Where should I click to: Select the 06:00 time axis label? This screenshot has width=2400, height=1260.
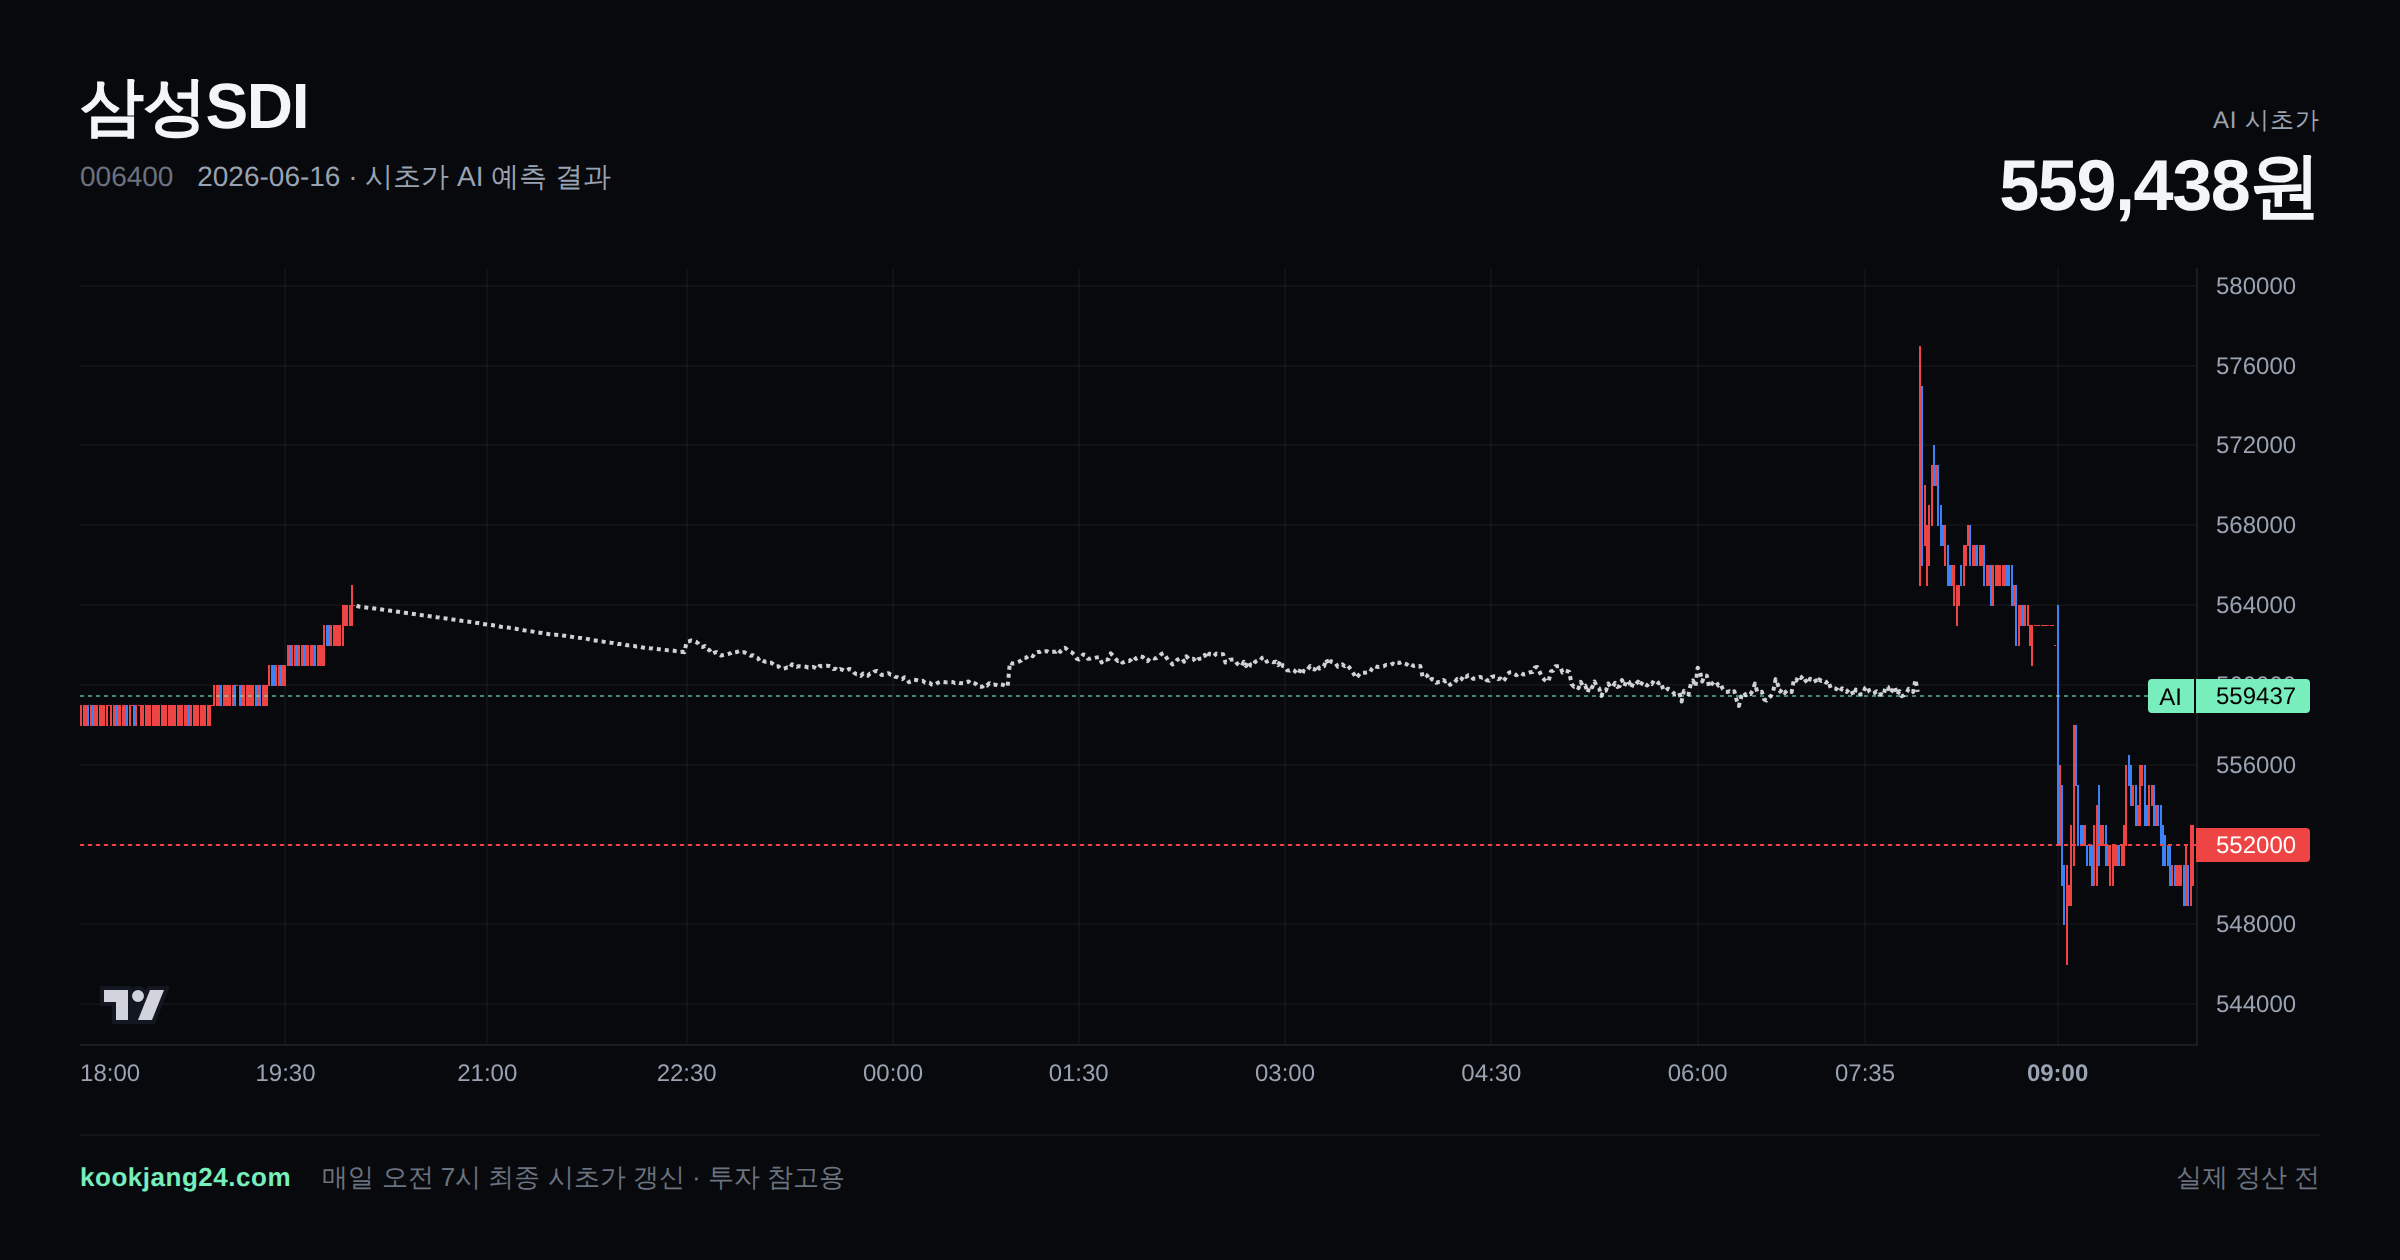[1697, 1073]
